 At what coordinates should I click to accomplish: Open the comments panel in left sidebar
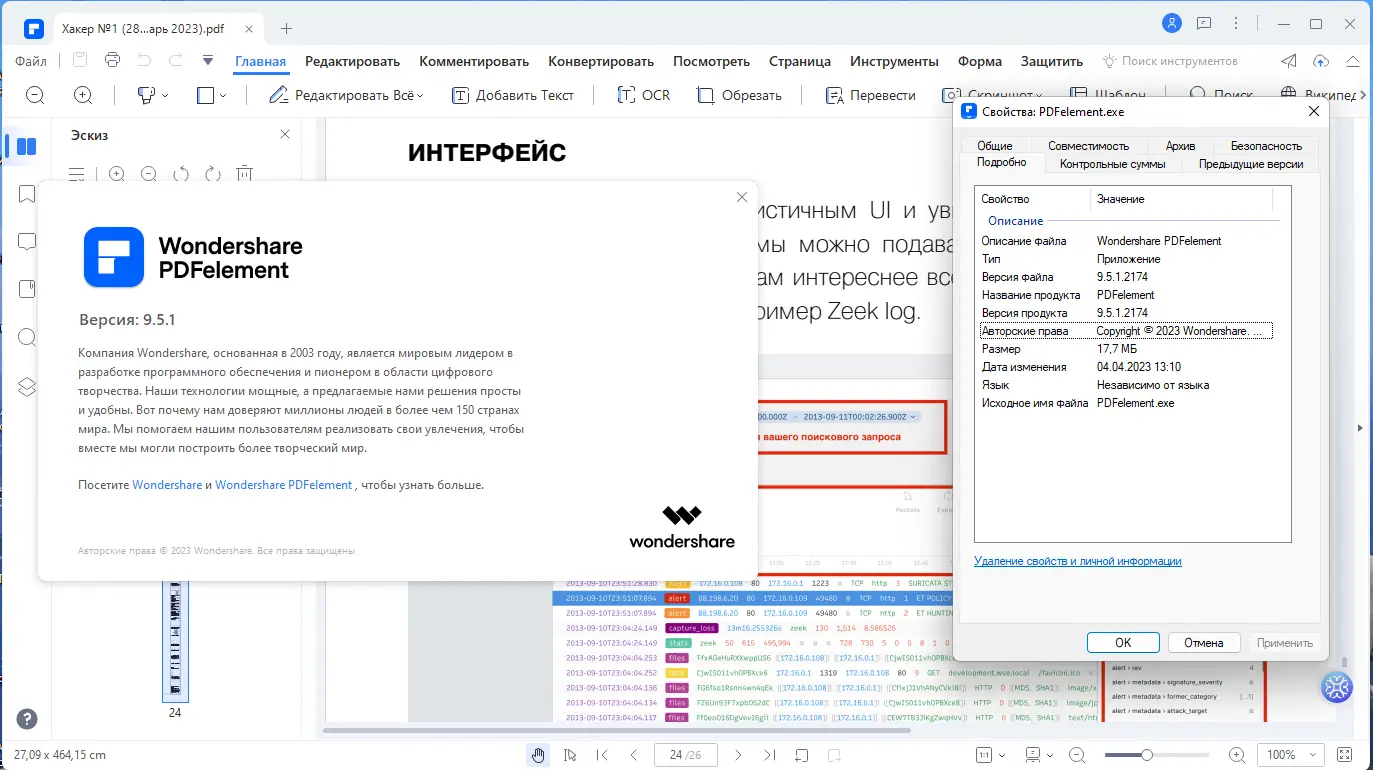point(27,242)
